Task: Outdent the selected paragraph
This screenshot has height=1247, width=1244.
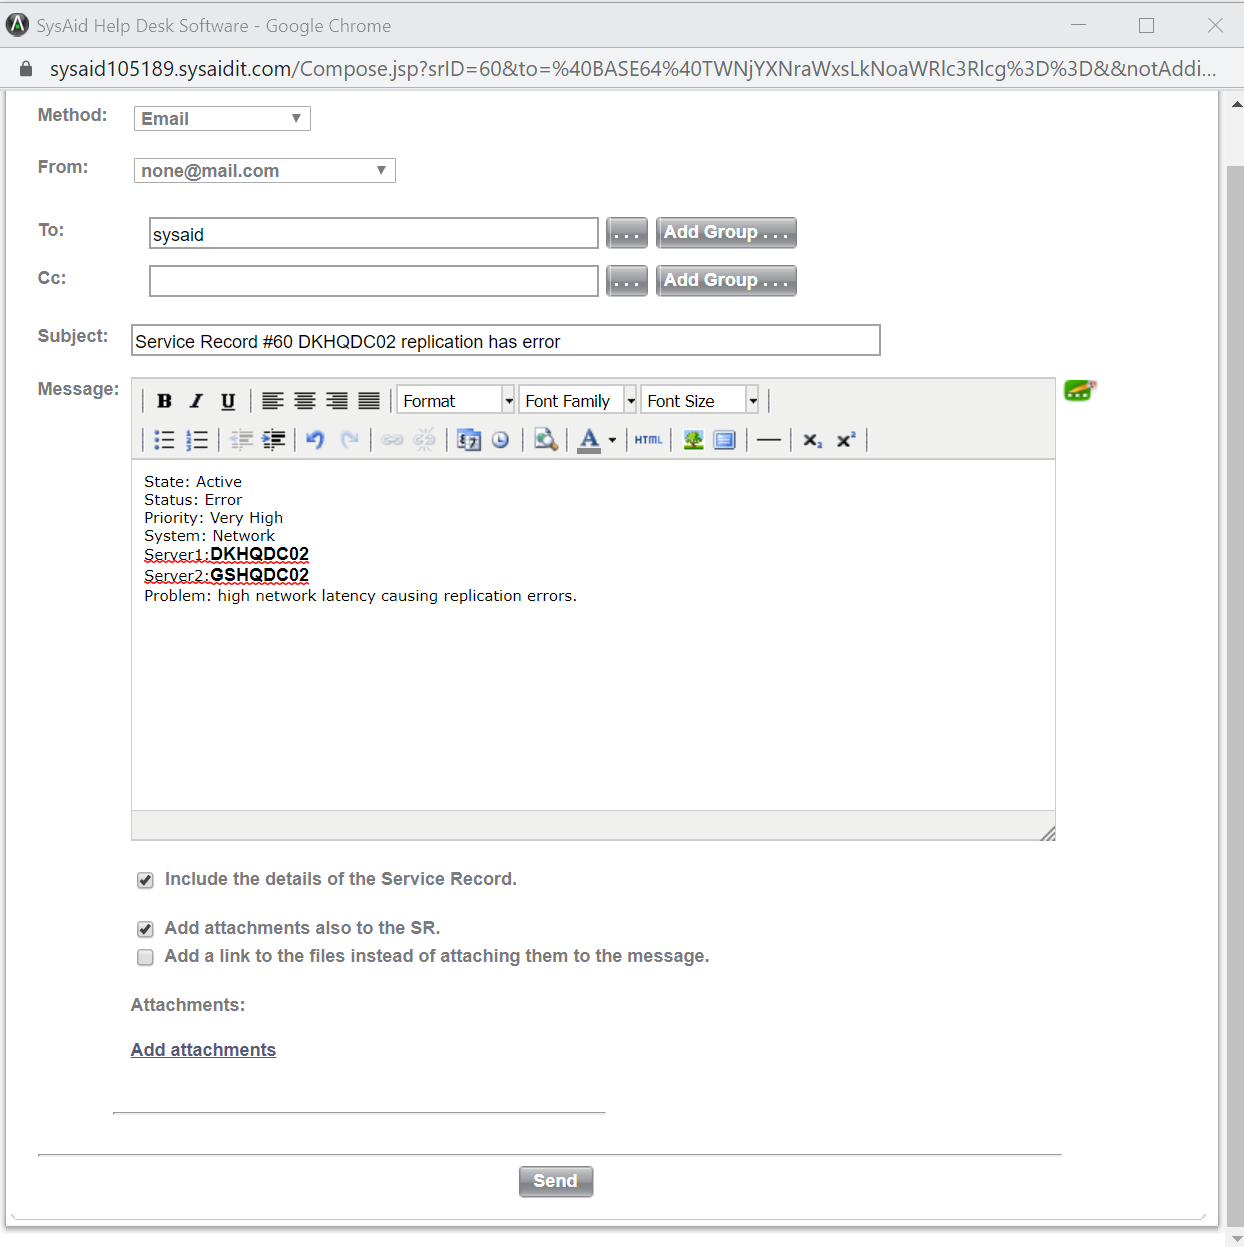Action: (241, 439)
